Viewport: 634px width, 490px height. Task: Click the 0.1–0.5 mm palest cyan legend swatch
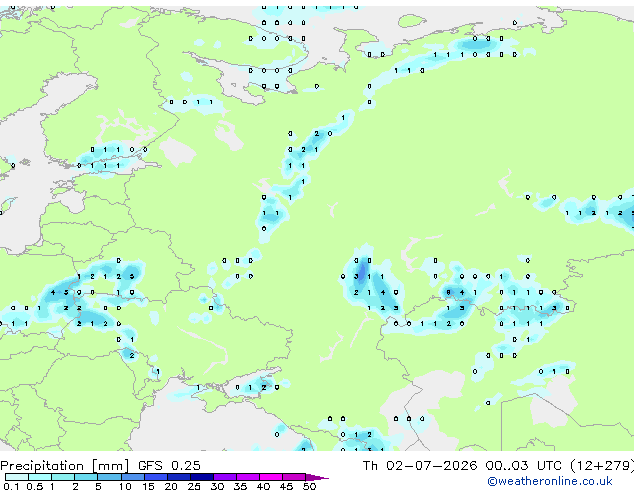pyautogui.click(x=17, y=477)
